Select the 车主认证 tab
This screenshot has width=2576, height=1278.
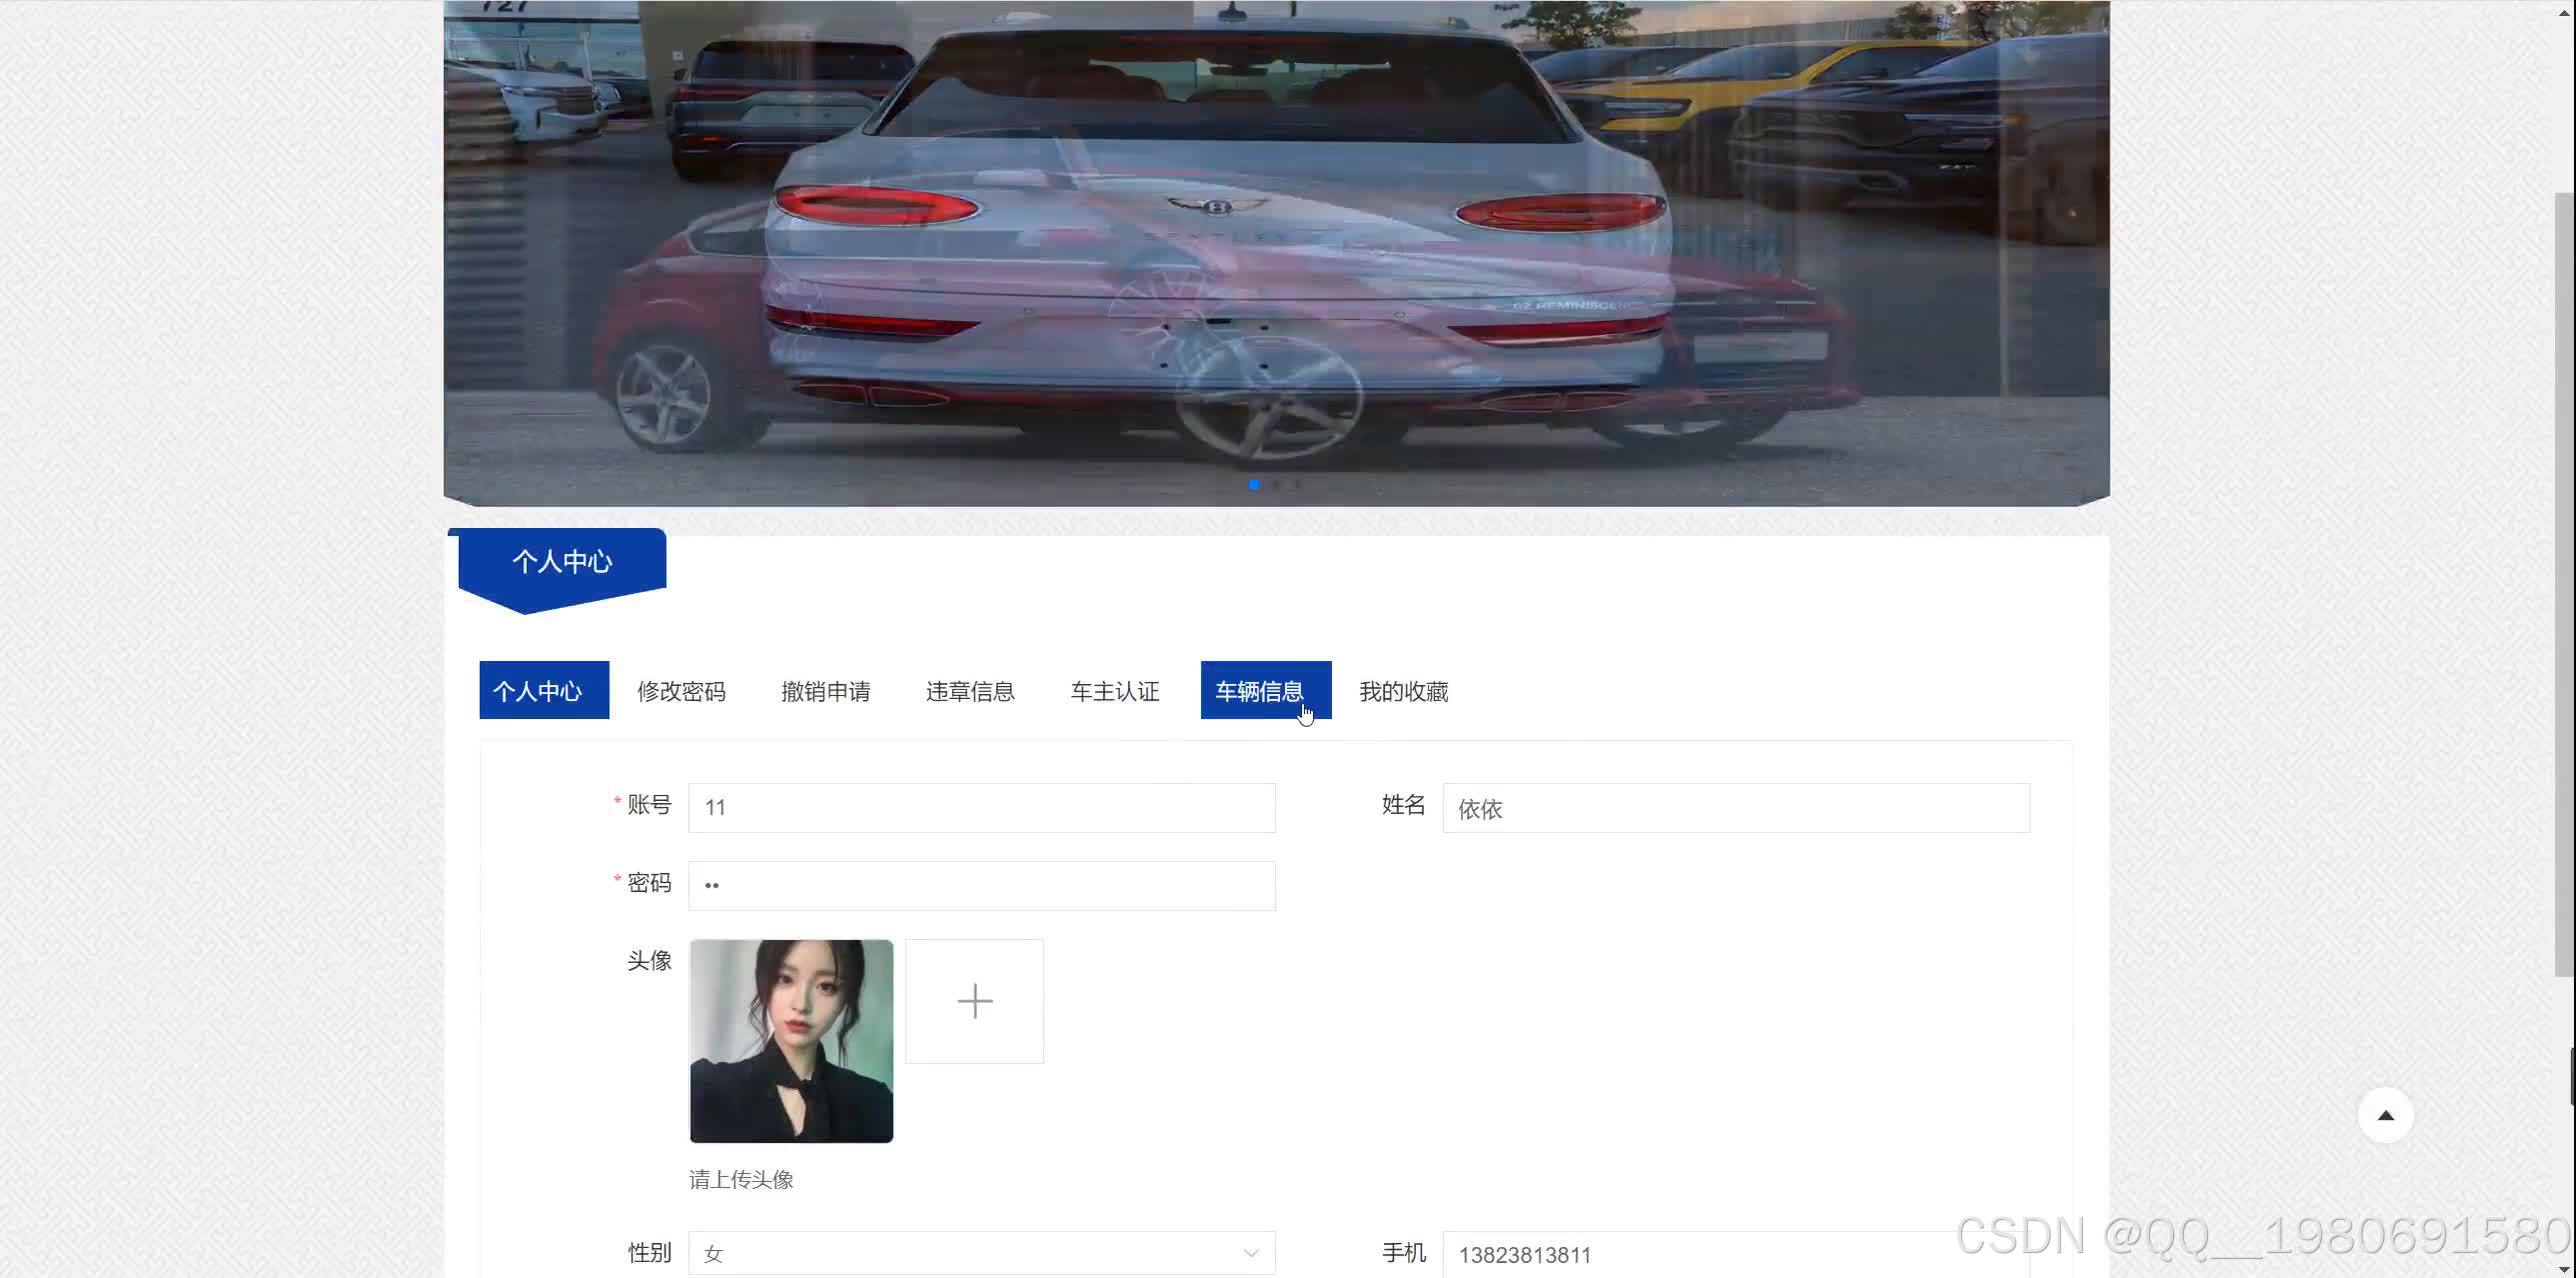click(1114, 691)
